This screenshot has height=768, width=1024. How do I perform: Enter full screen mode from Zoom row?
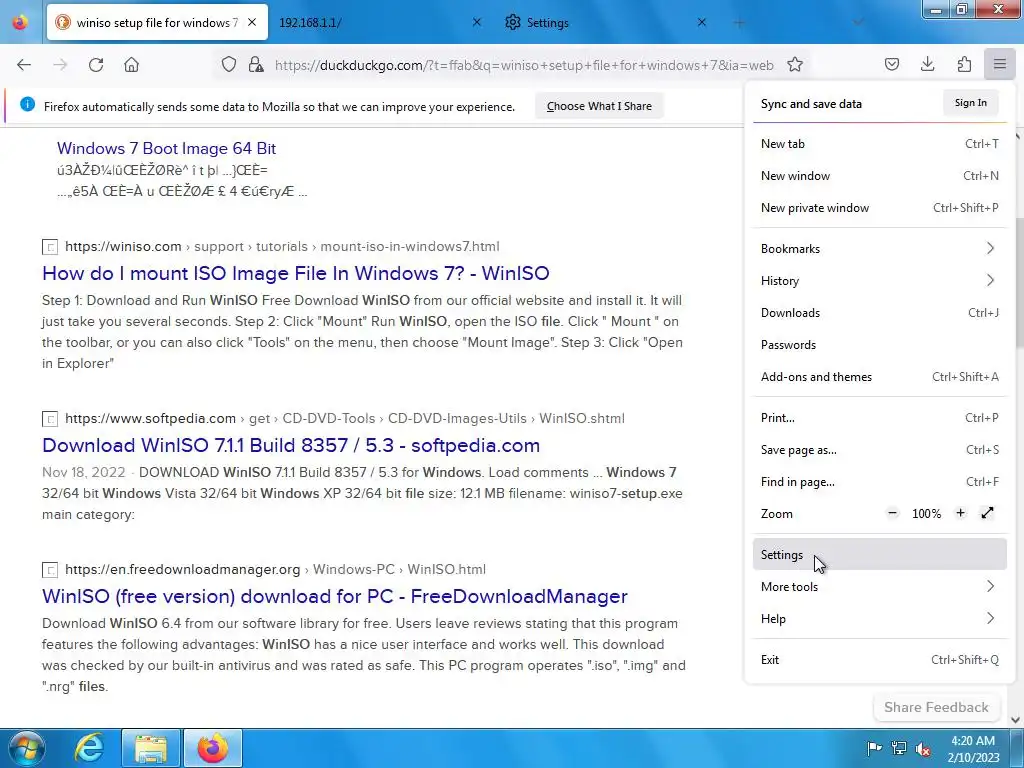[987, 513]
